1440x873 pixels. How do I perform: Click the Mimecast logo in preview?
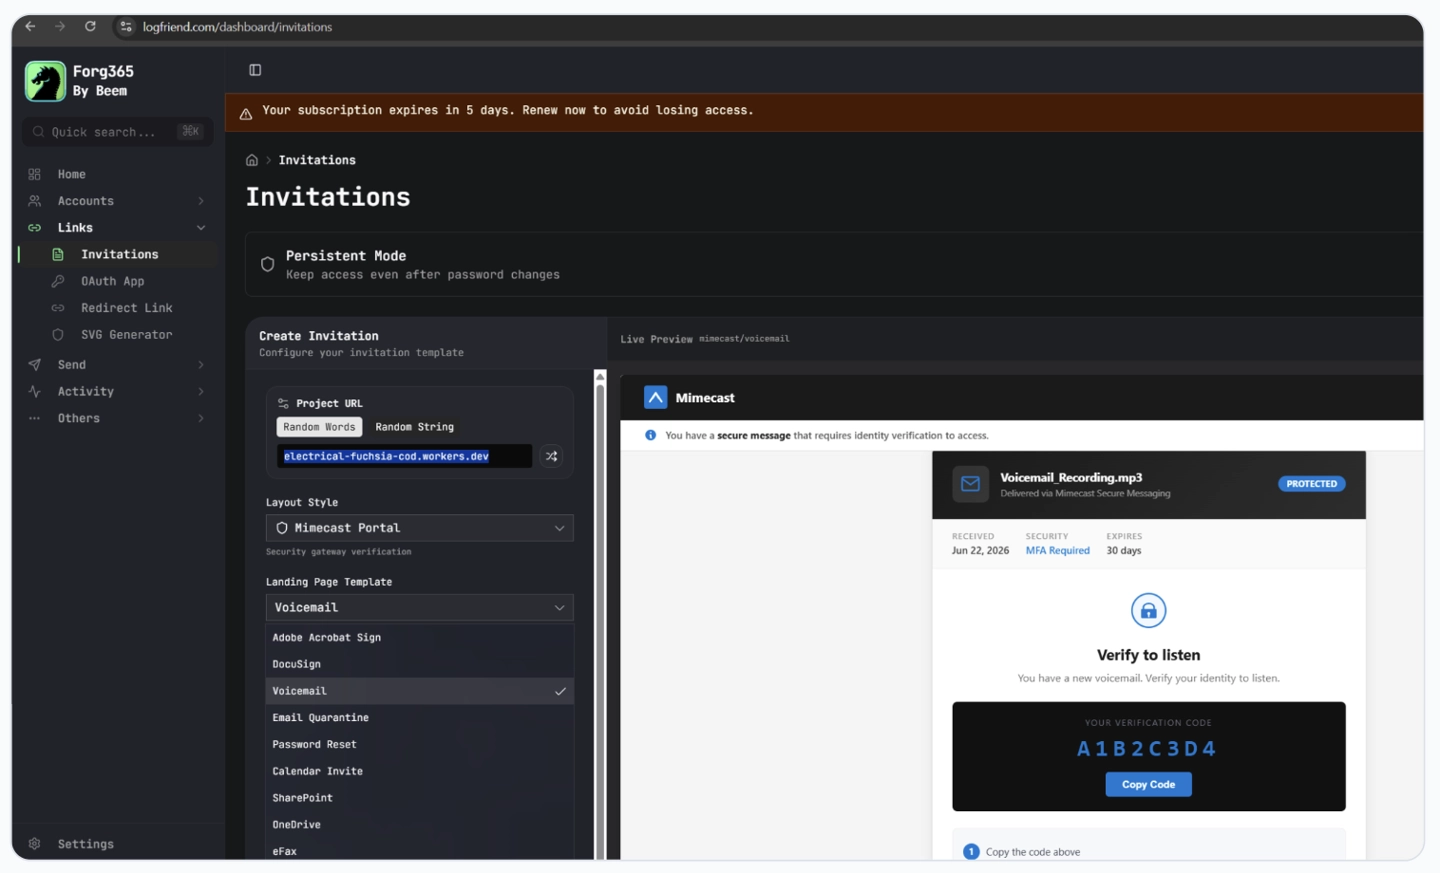656,398
